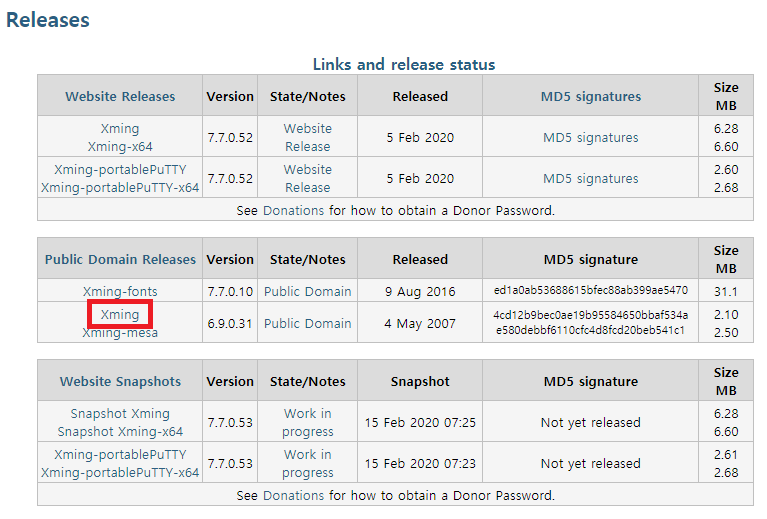Open Xming-portablePuTTY-x64 in Website Snapshots table
This screenshot has width=767, height=519.
coord(120,473)
